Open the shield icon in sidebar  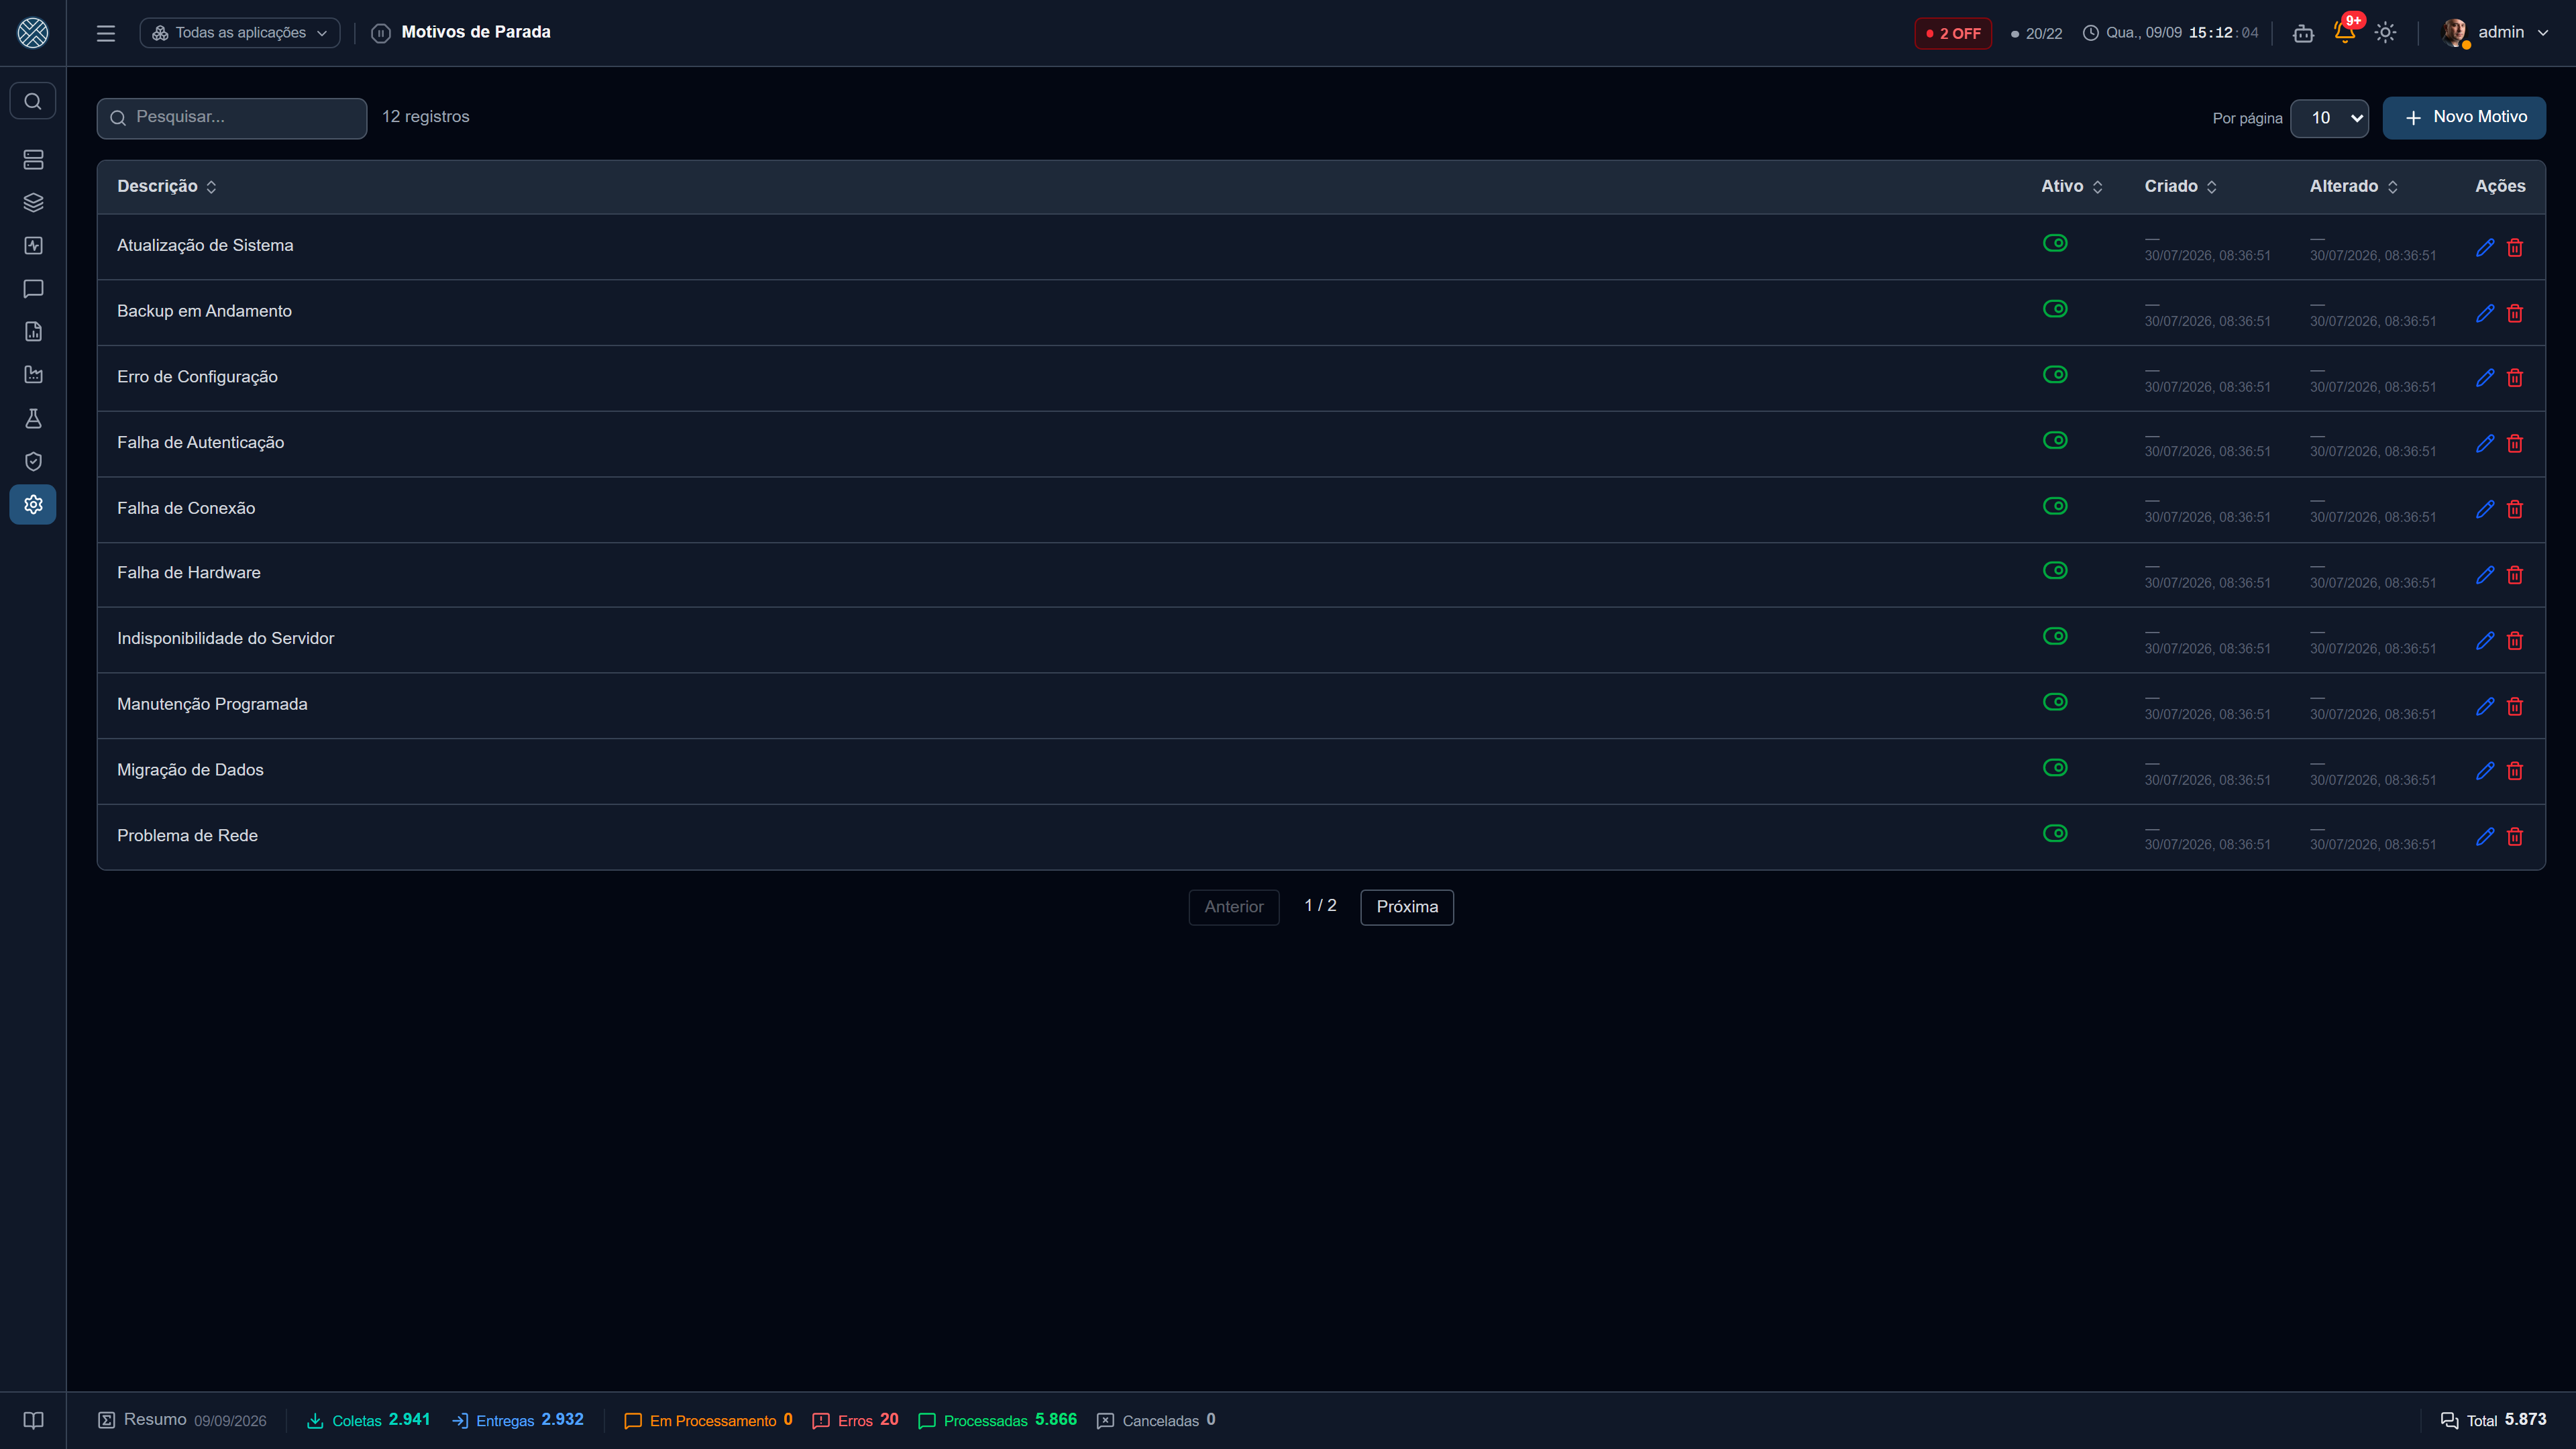33,461
